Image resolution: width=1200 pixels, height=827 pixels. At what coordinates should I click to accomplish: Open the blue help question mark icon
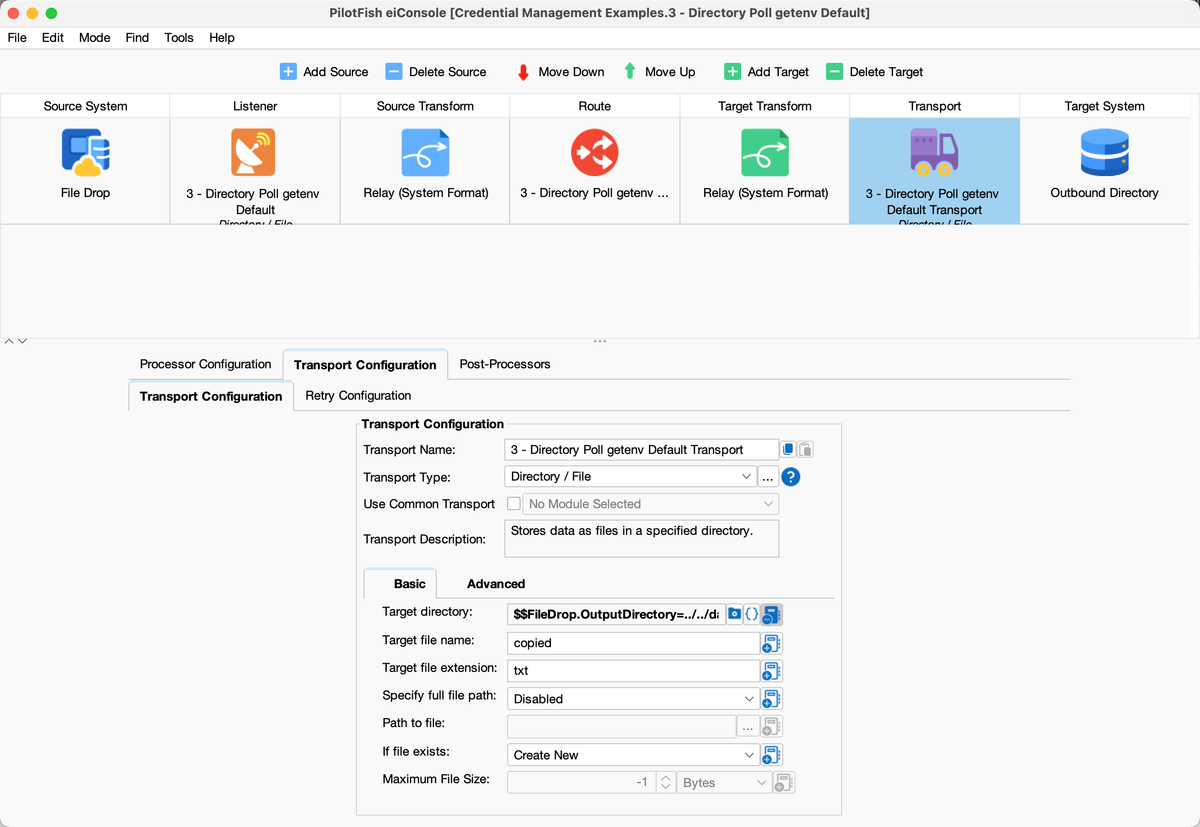[x=791, y=477]
